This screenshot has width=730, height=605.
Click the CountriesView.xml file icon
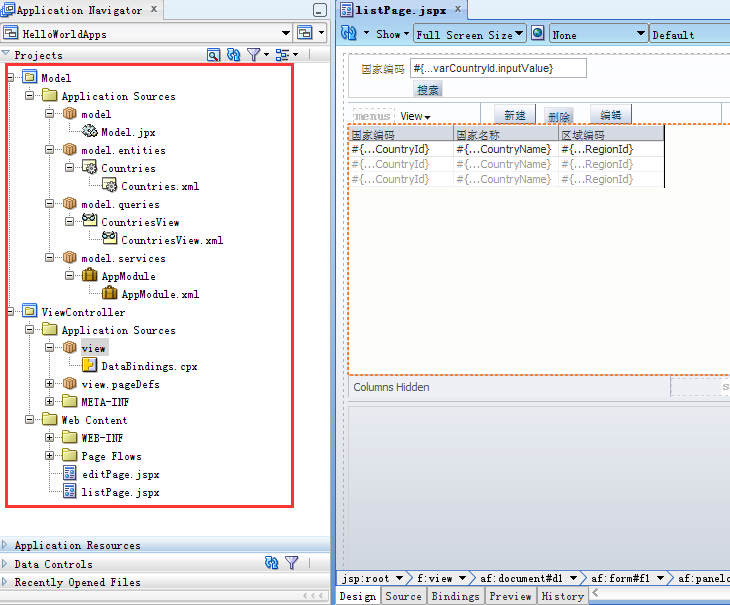click(110, 238)
